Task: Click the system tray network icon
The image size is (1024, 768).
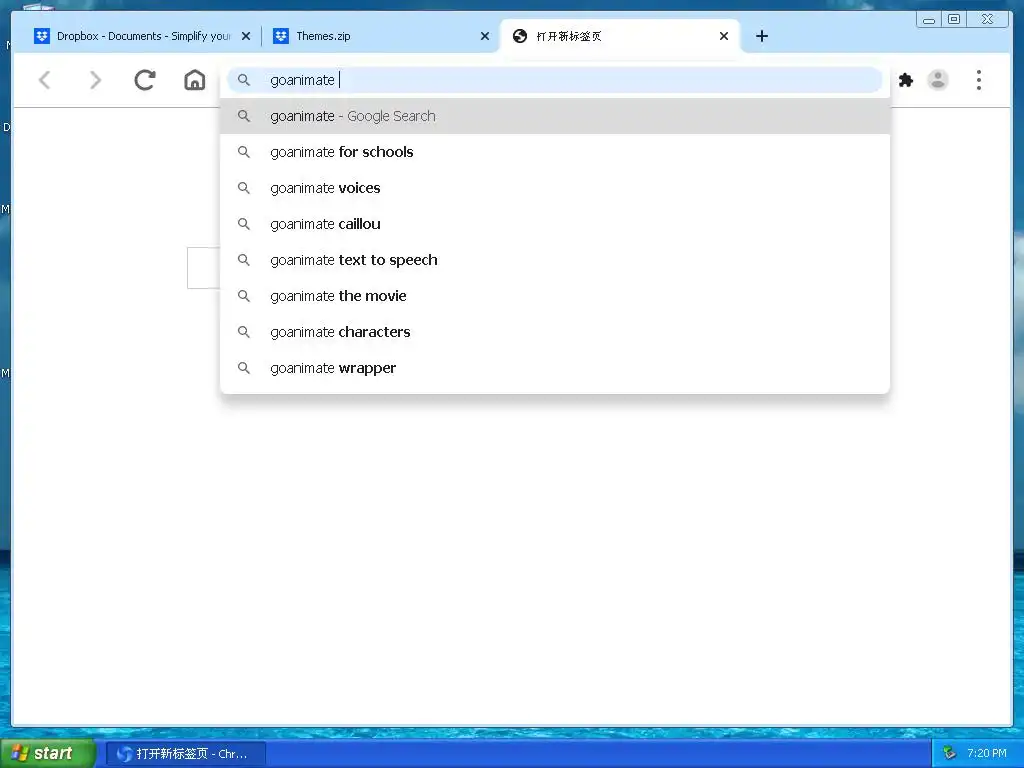Action: coord(950,753)
